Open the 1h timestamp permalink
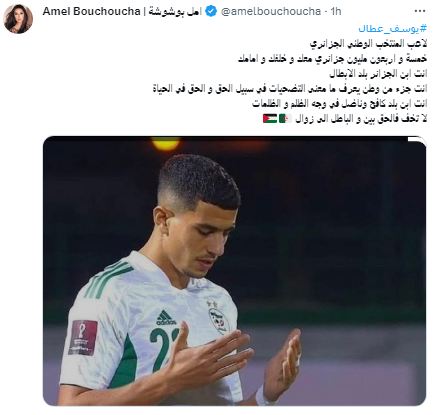This screenshot has height=415, width=433. [336, 12]
